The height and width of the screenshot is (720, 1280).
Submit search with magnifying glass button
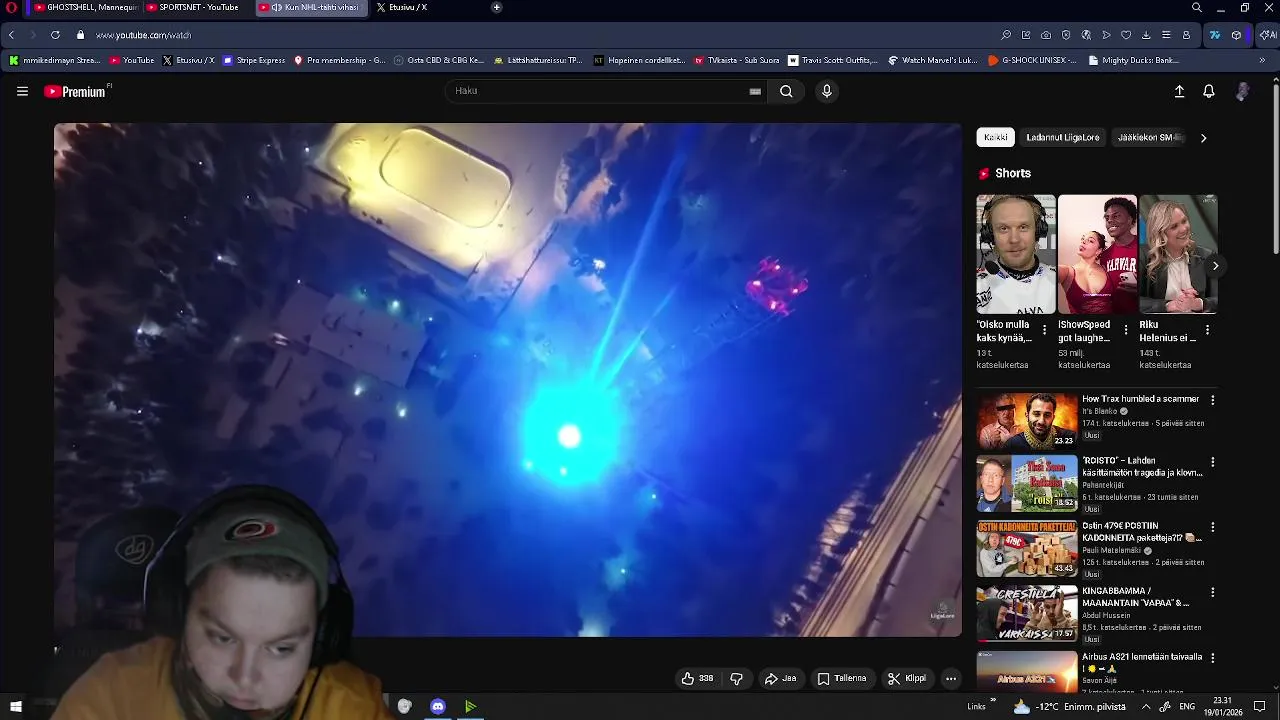tap(786, 91)
